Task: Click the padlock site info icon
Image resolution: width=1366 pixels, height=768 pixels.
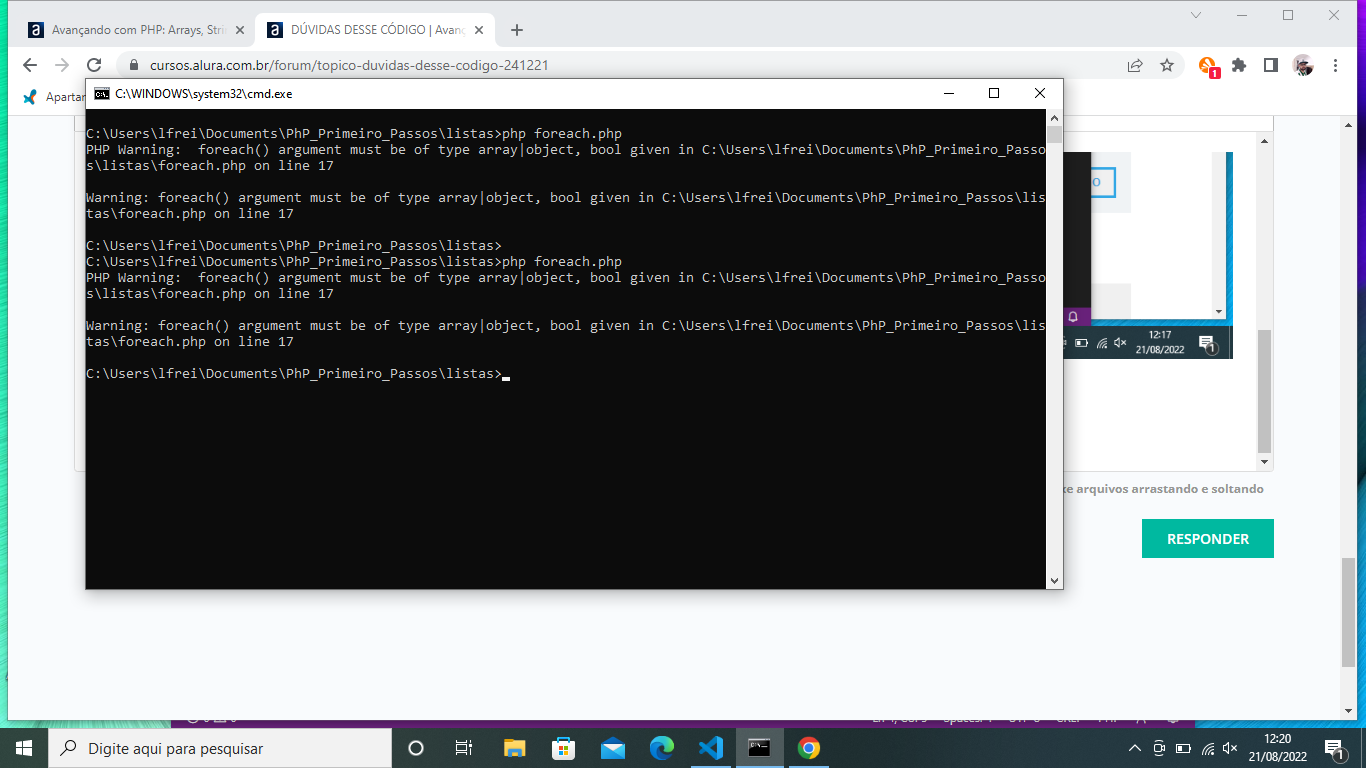Action: point(133,66)
